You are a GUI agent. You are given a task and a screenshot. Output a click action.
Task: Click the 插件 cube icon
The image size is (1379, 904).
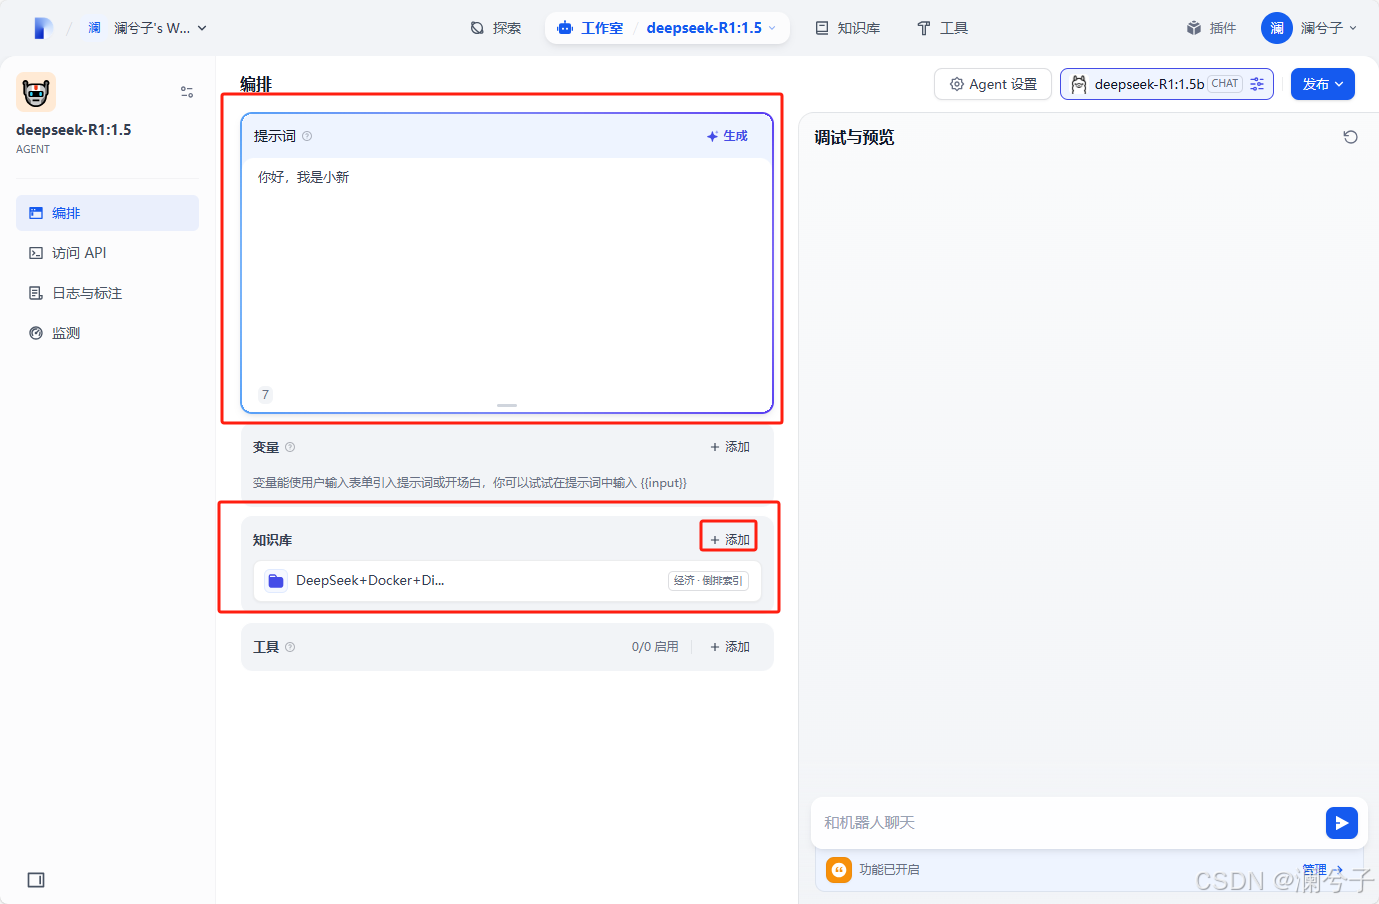(1194, 28)
